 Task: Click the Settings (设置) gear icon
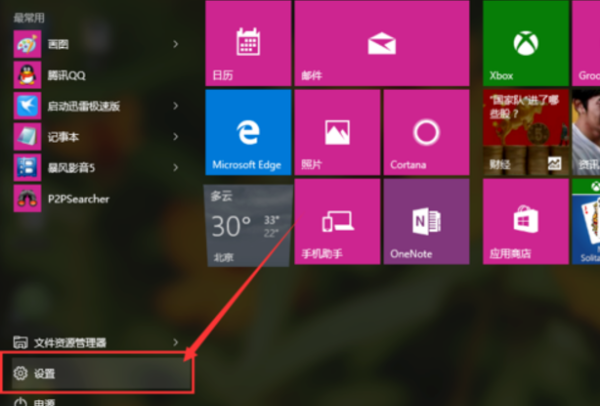click(x=21, y=373)
